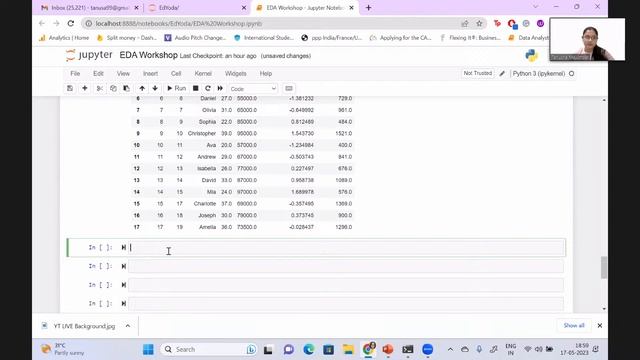Click the Python 3 (ipykernel) kernel label

[x=539, y=73]
